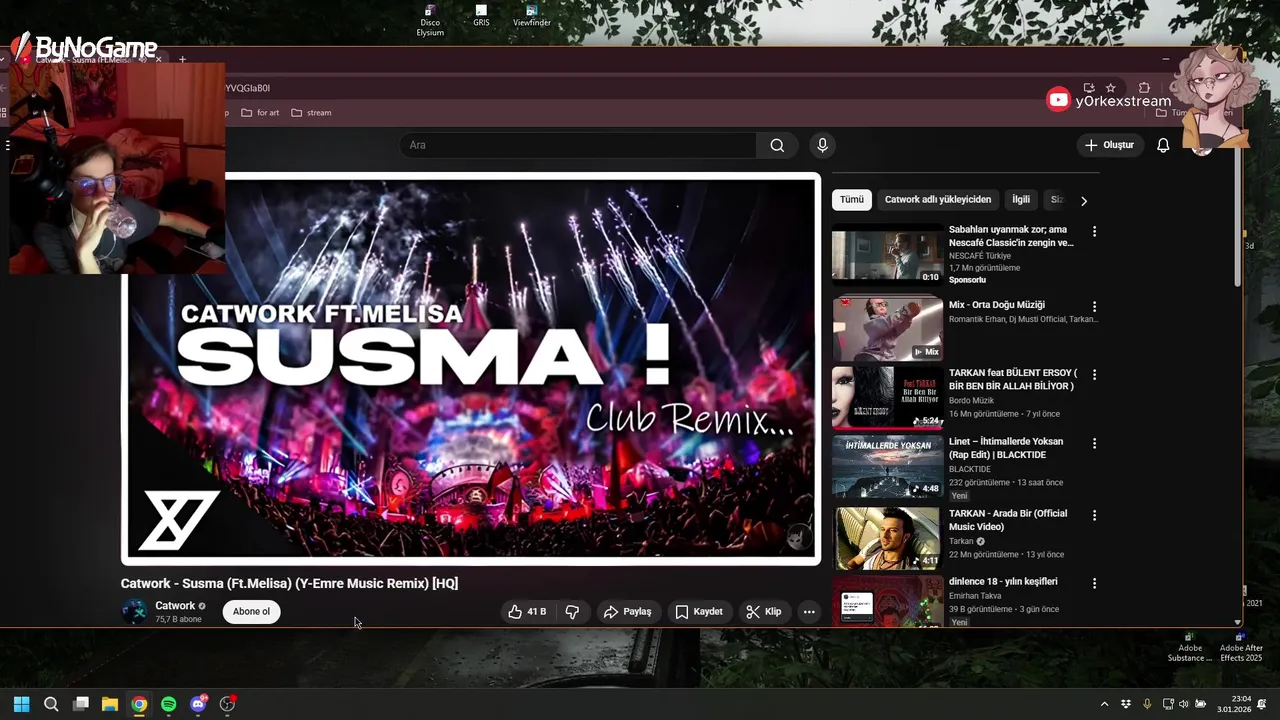Open OBS Studio from the taskbar

coord(228,704)
